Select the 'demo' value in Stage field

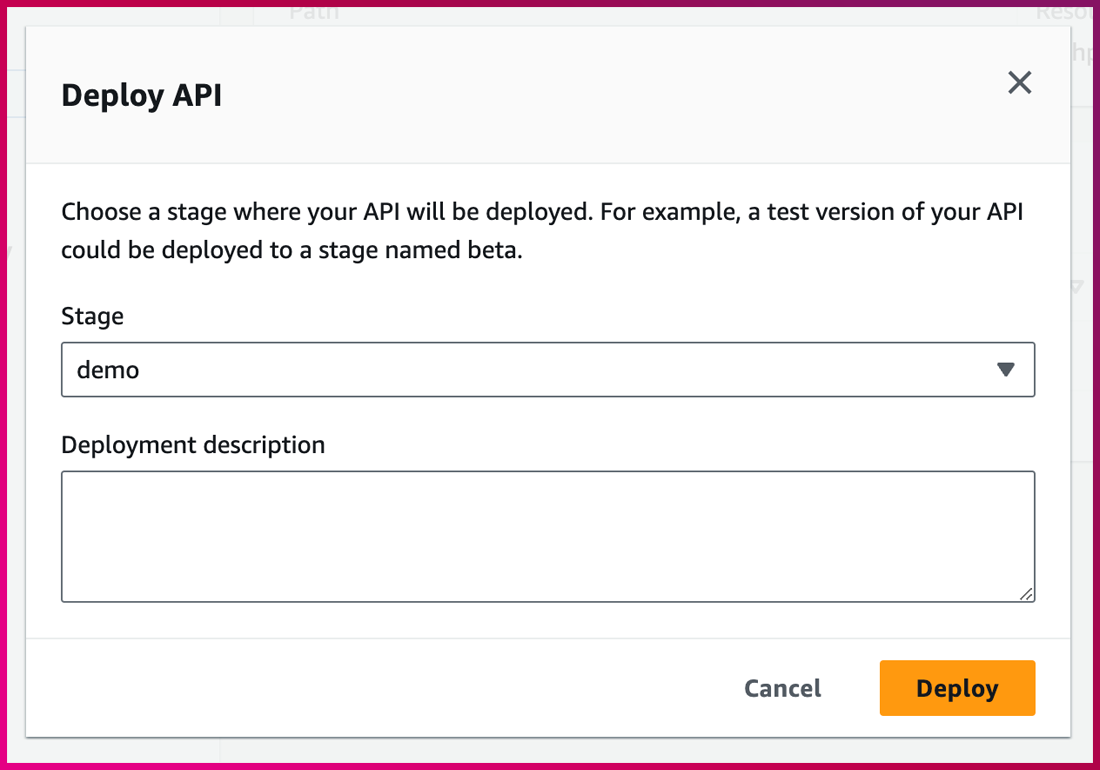tap(108, 370)
